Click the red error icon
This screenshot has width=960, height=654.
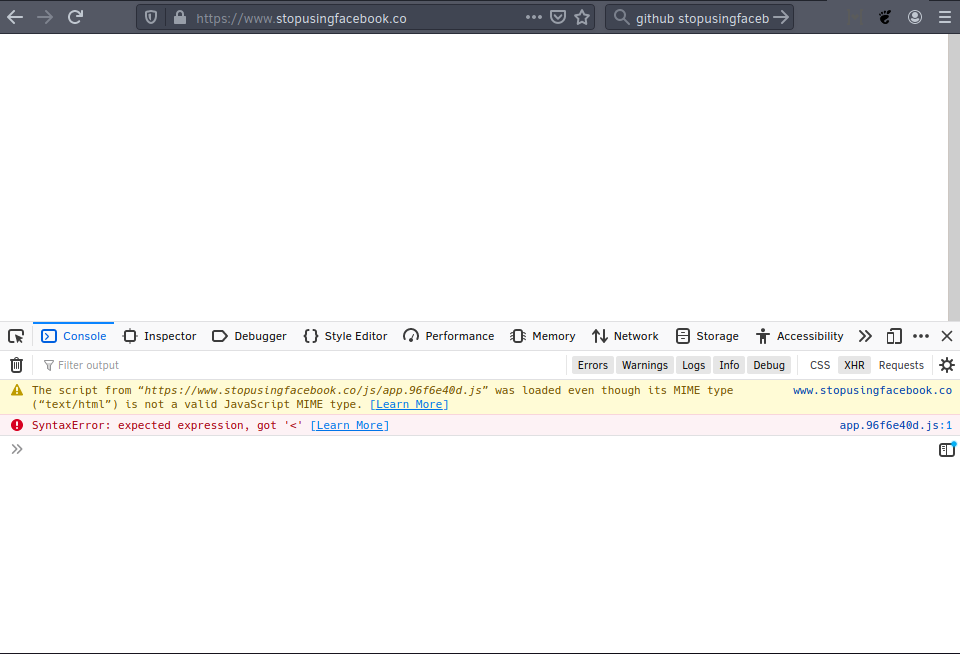(x=17, y=425)
